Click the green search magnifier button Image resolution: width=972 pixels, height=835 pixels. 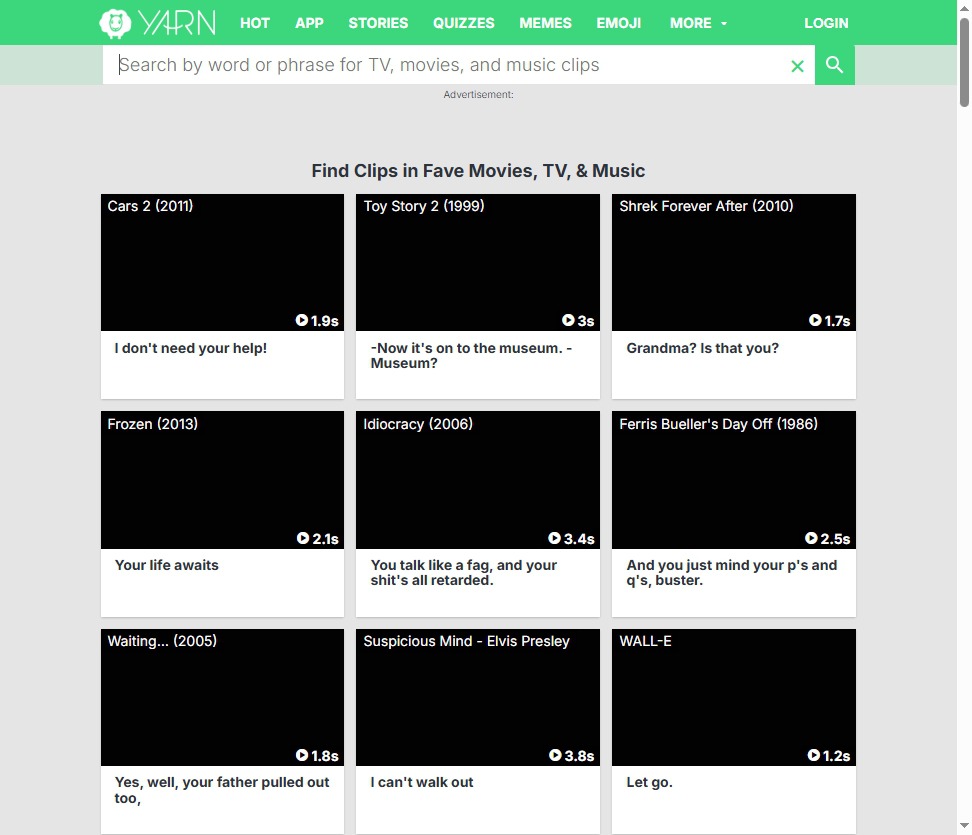834,65
